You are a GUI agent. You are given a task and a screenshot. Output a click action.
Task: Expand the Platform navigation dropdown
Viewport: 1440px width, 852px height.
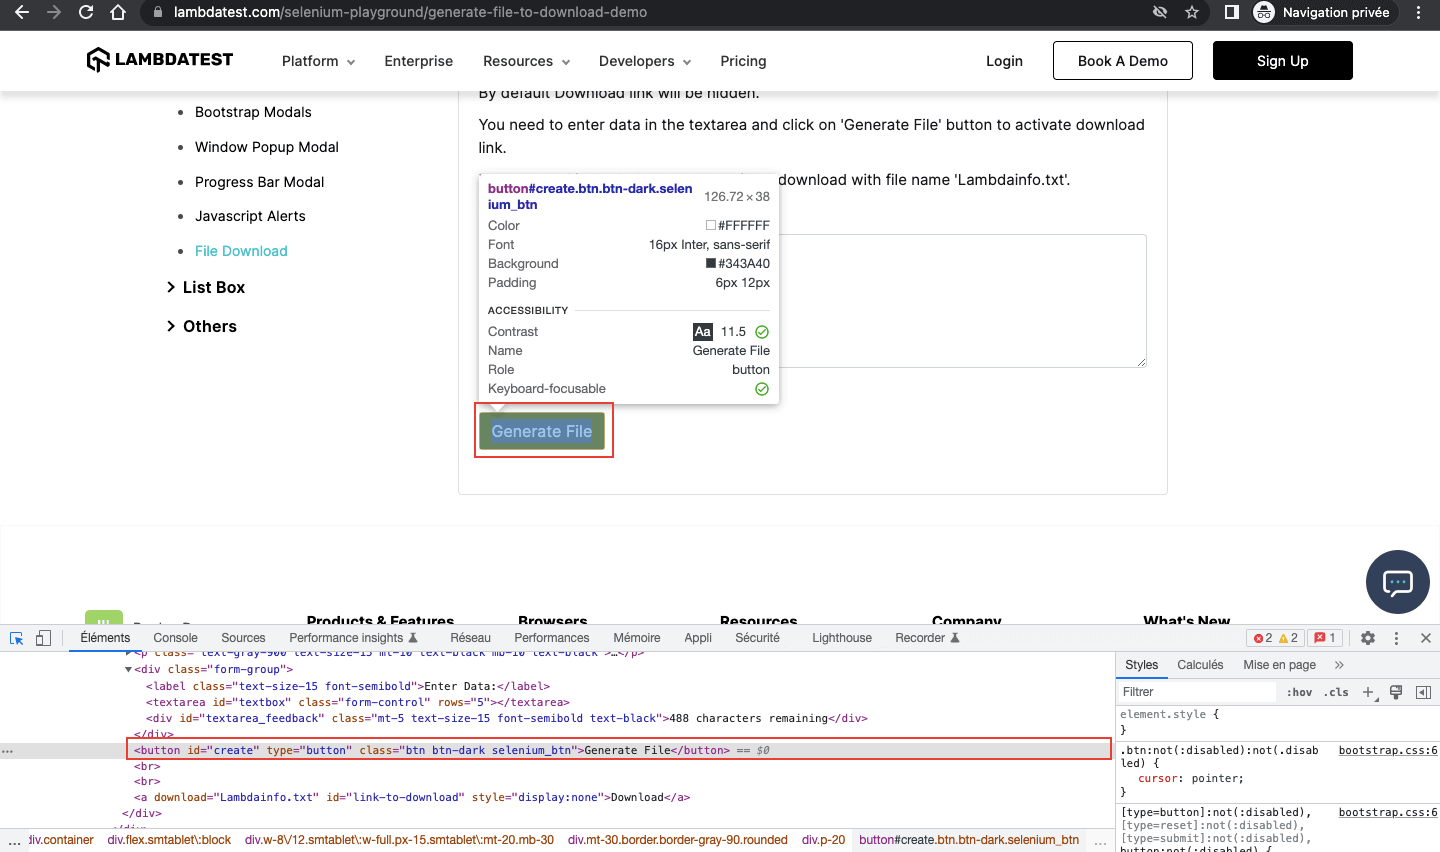click(318, 61)
